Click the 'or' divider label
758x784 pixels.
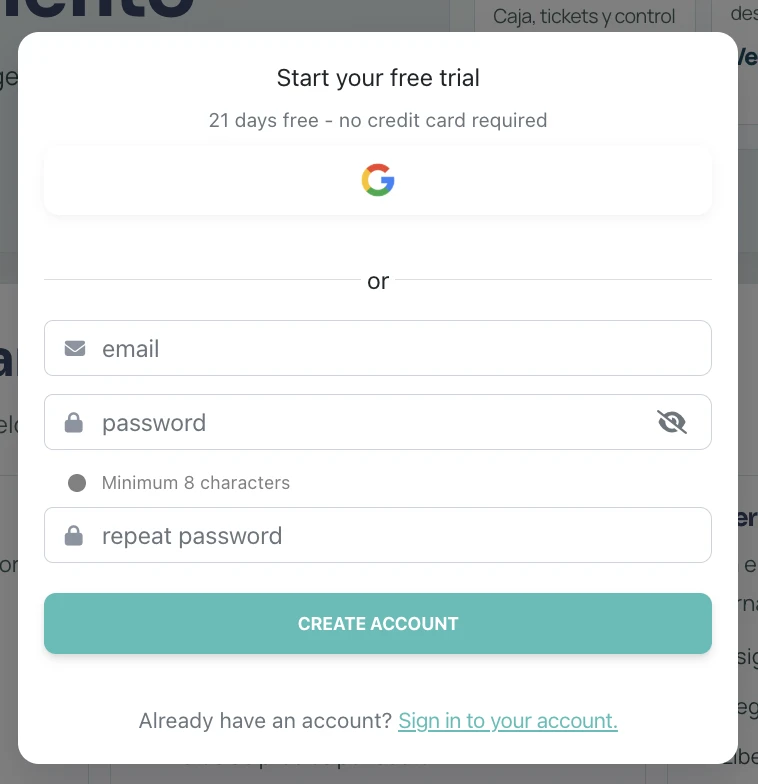(x=378, y=281)
